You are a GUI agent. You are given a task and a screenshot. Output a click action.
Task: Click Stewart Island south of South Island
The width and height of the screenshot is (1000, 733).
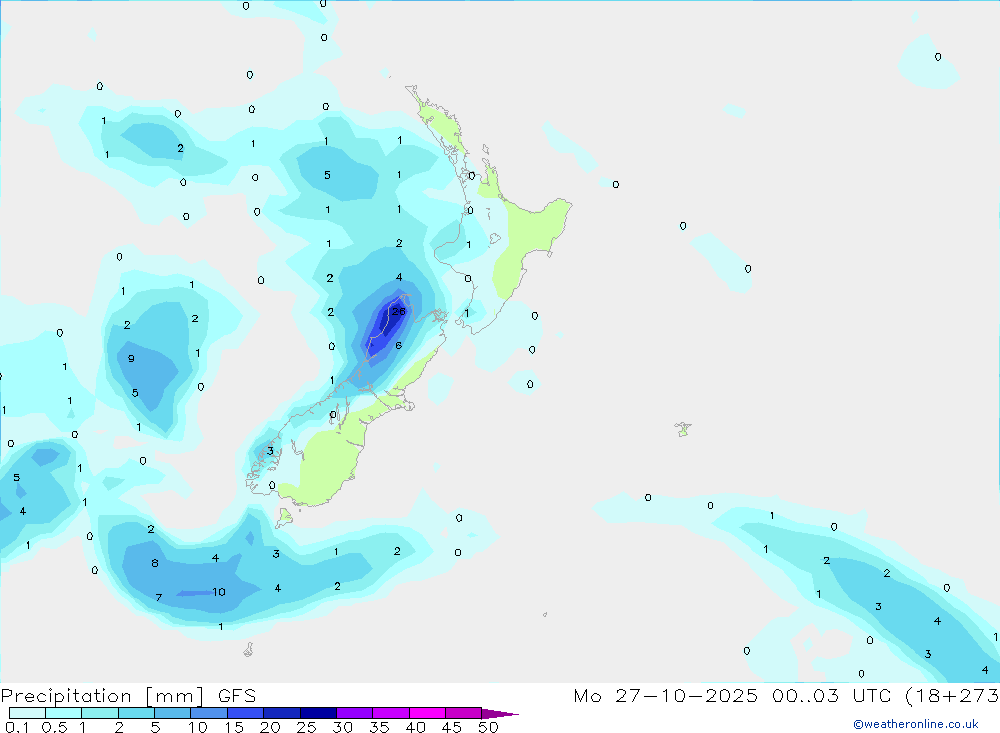(284, 517)
